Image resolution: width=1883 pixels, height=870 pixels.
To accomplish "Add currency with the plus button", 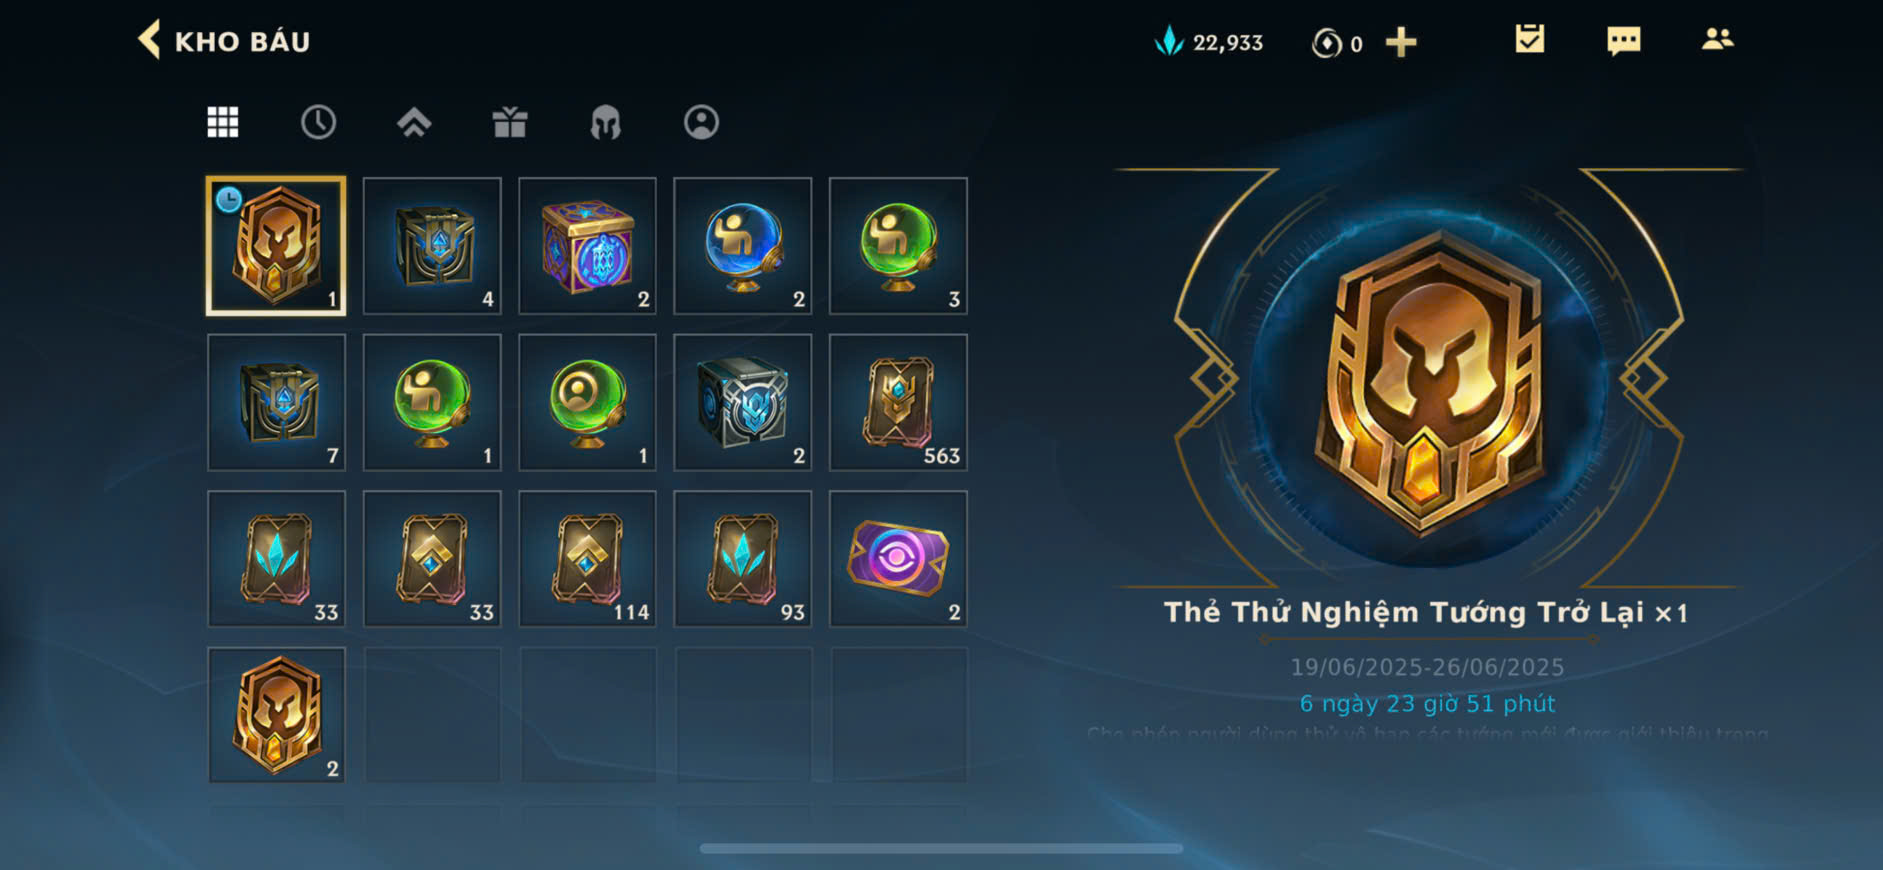I will [x=1401, y=42].
